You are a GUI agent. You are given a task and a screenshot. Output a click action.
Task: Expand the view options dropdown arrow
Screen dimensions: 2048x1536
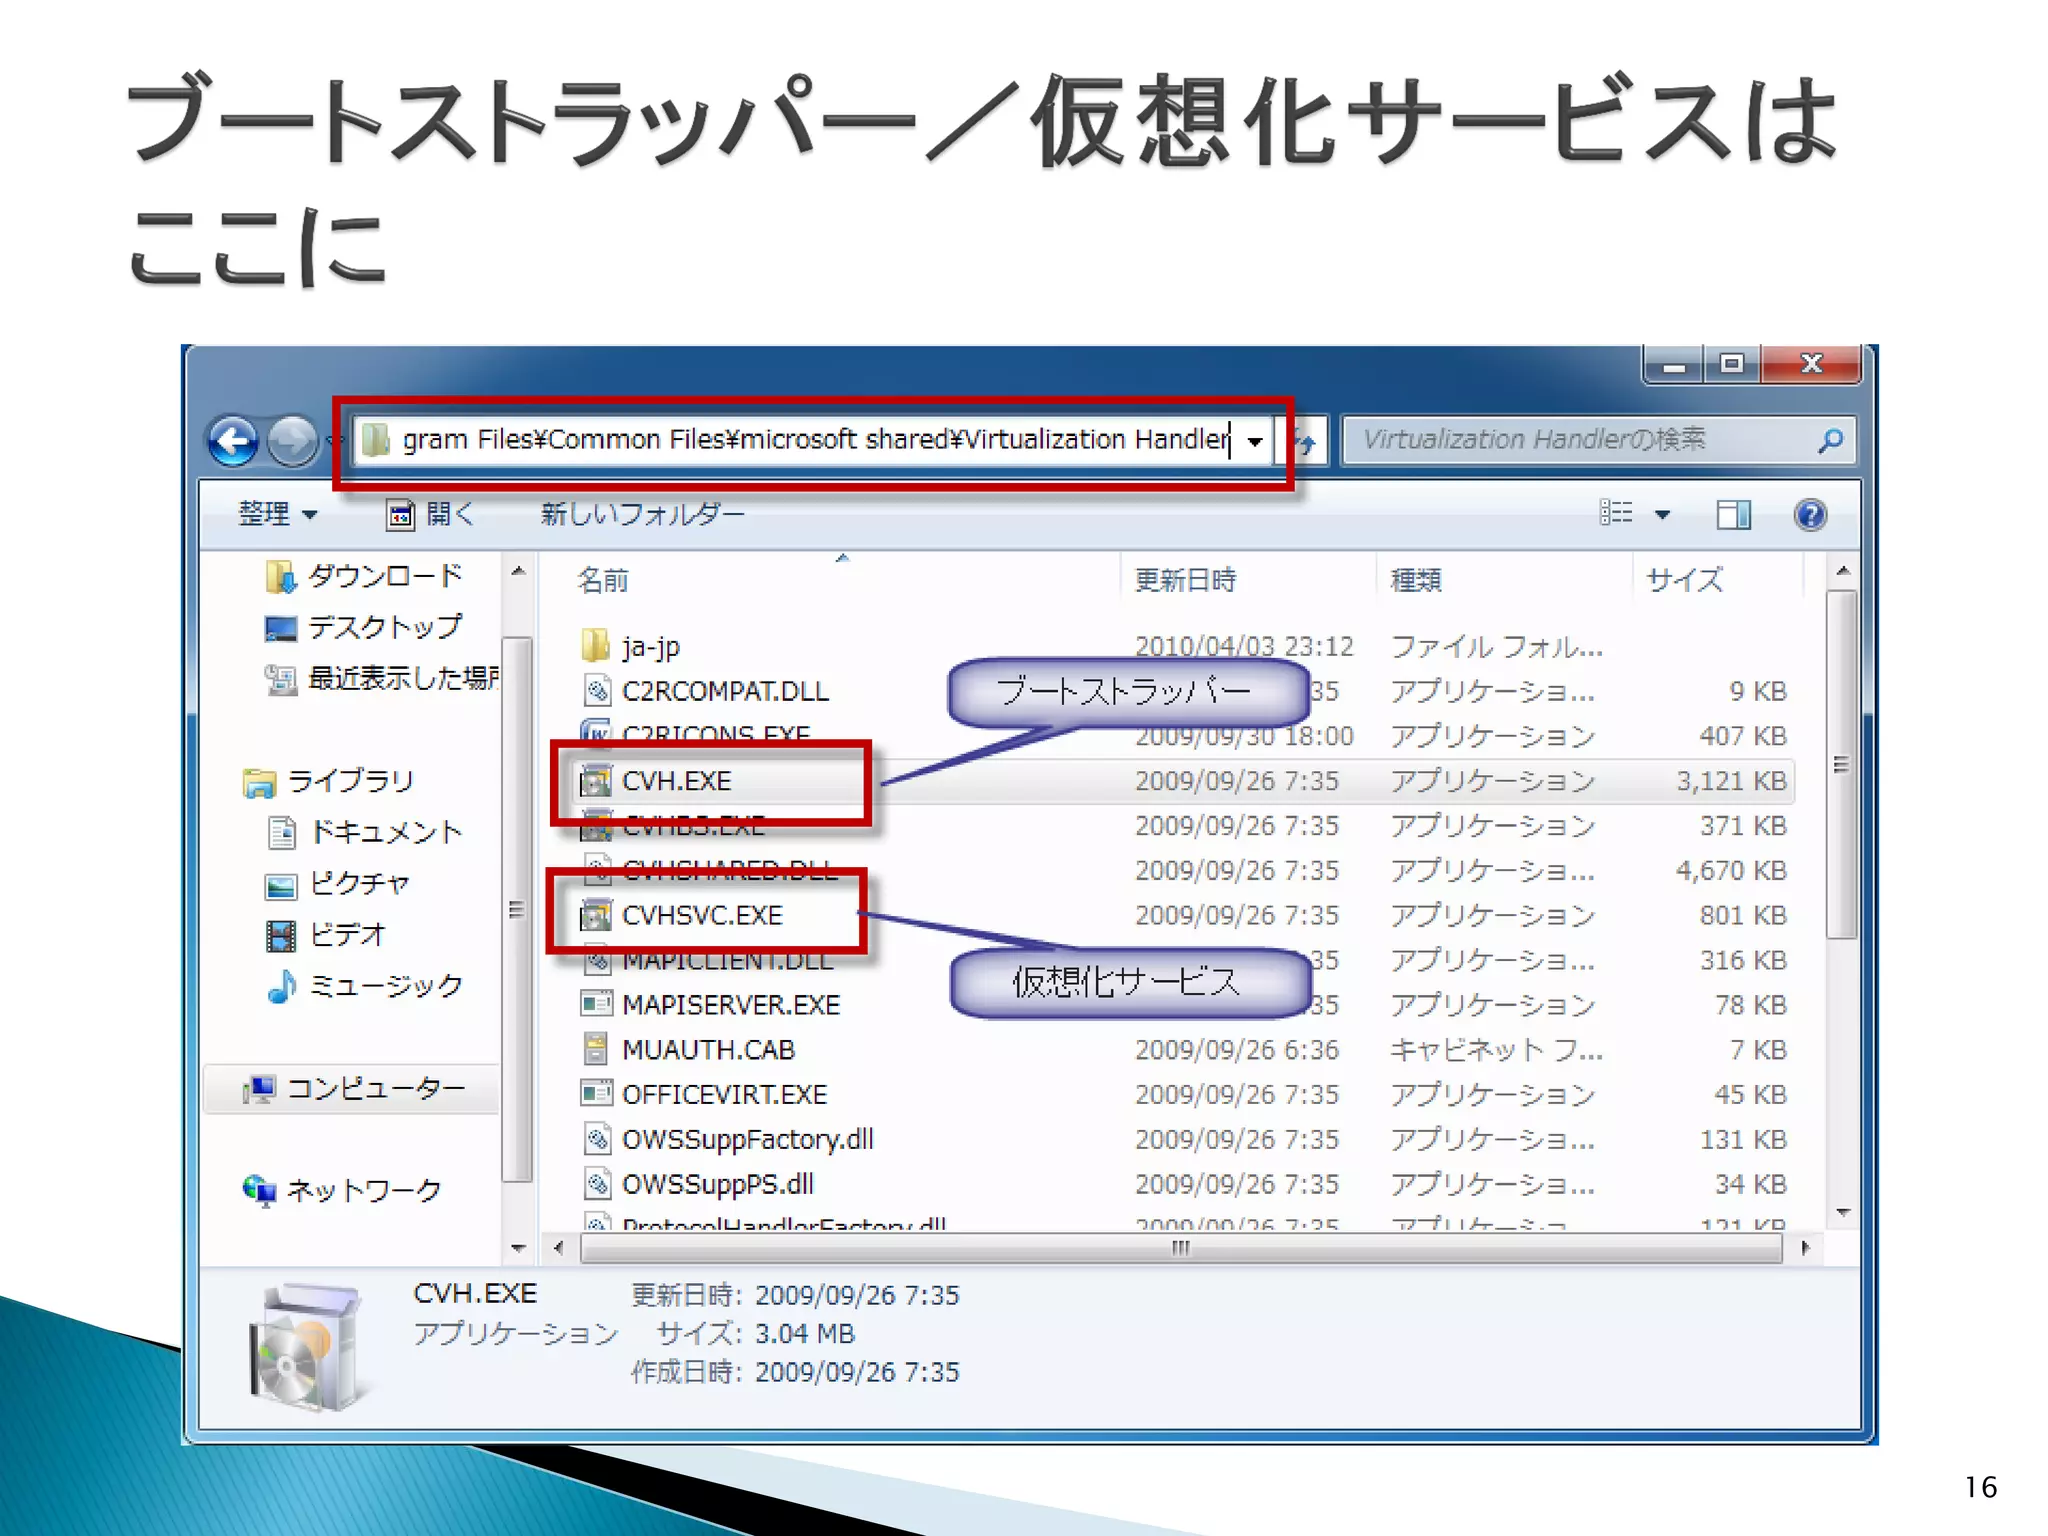1662,515
